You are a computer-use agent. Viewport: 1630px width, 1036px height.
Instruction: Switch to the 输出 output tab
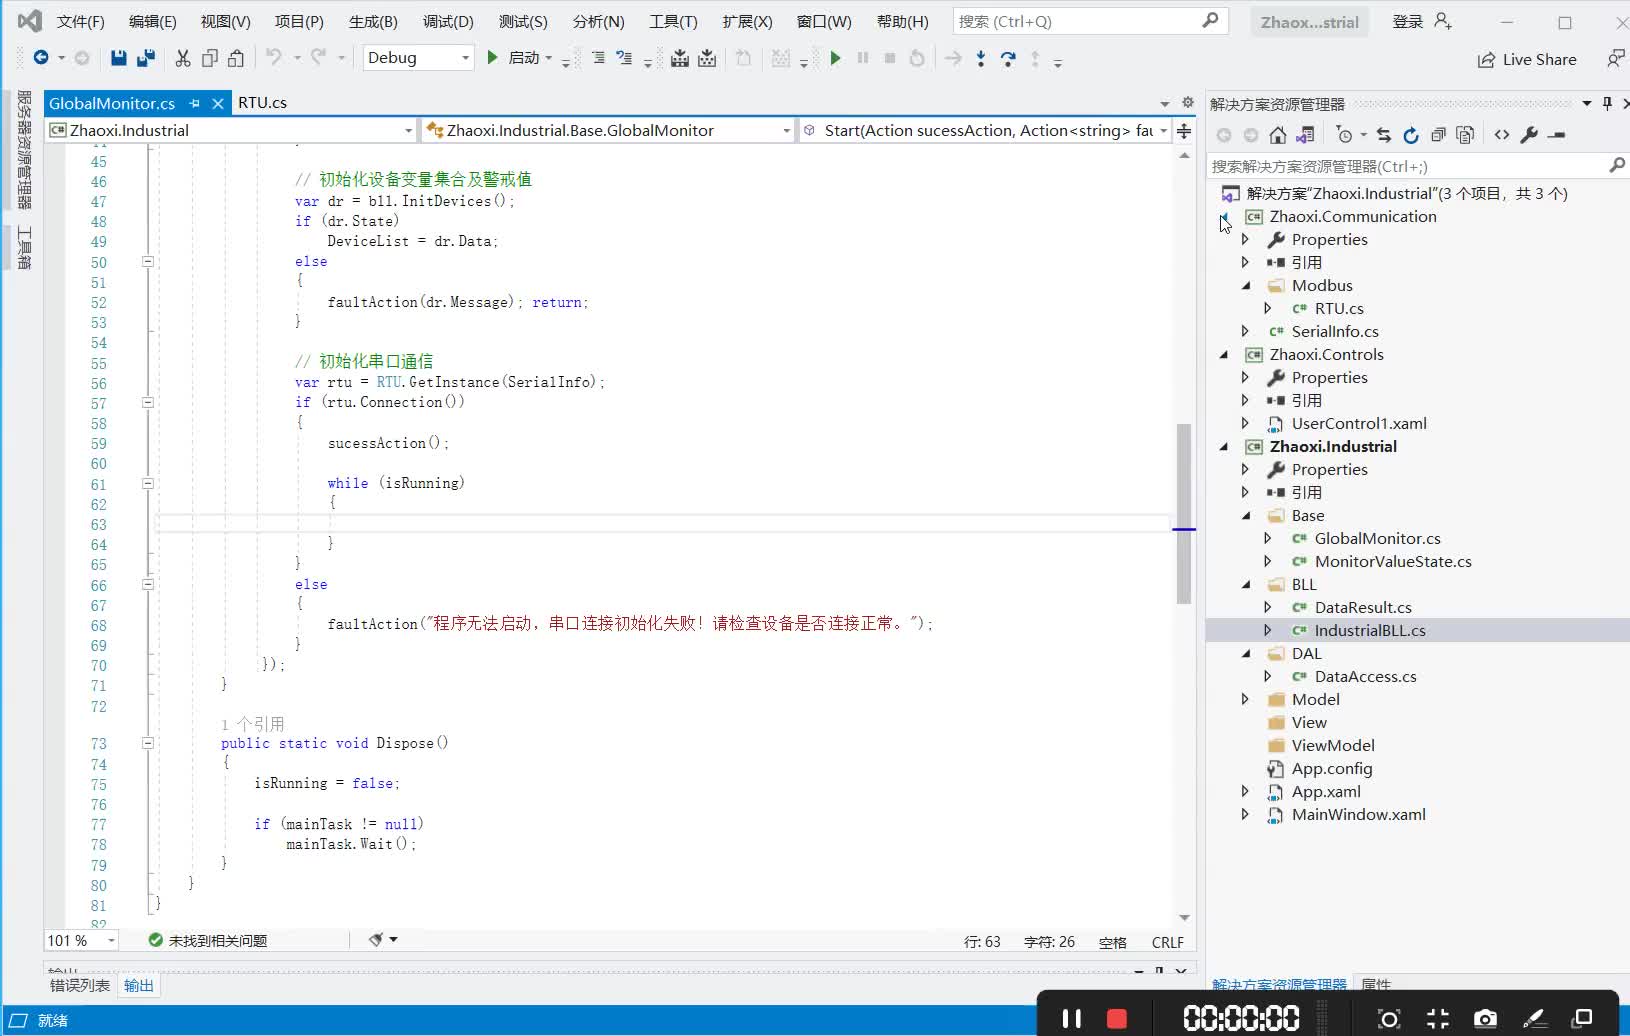click(x=139, y=986)
